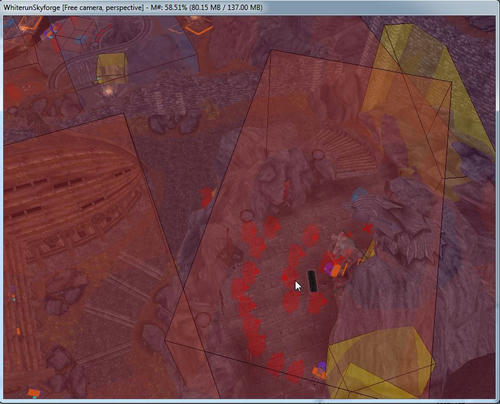The height and width of the screenshot is (404, 500).
Task: Select the red marker on the large box's left edge
Action: tap(208, 197)
